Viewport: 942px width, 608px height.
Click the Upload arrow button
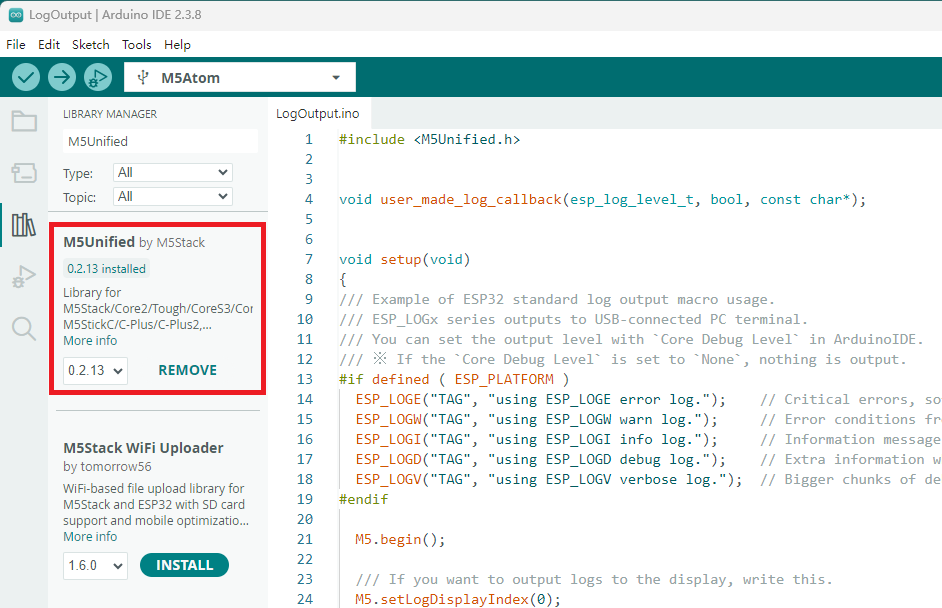(62, 77)
